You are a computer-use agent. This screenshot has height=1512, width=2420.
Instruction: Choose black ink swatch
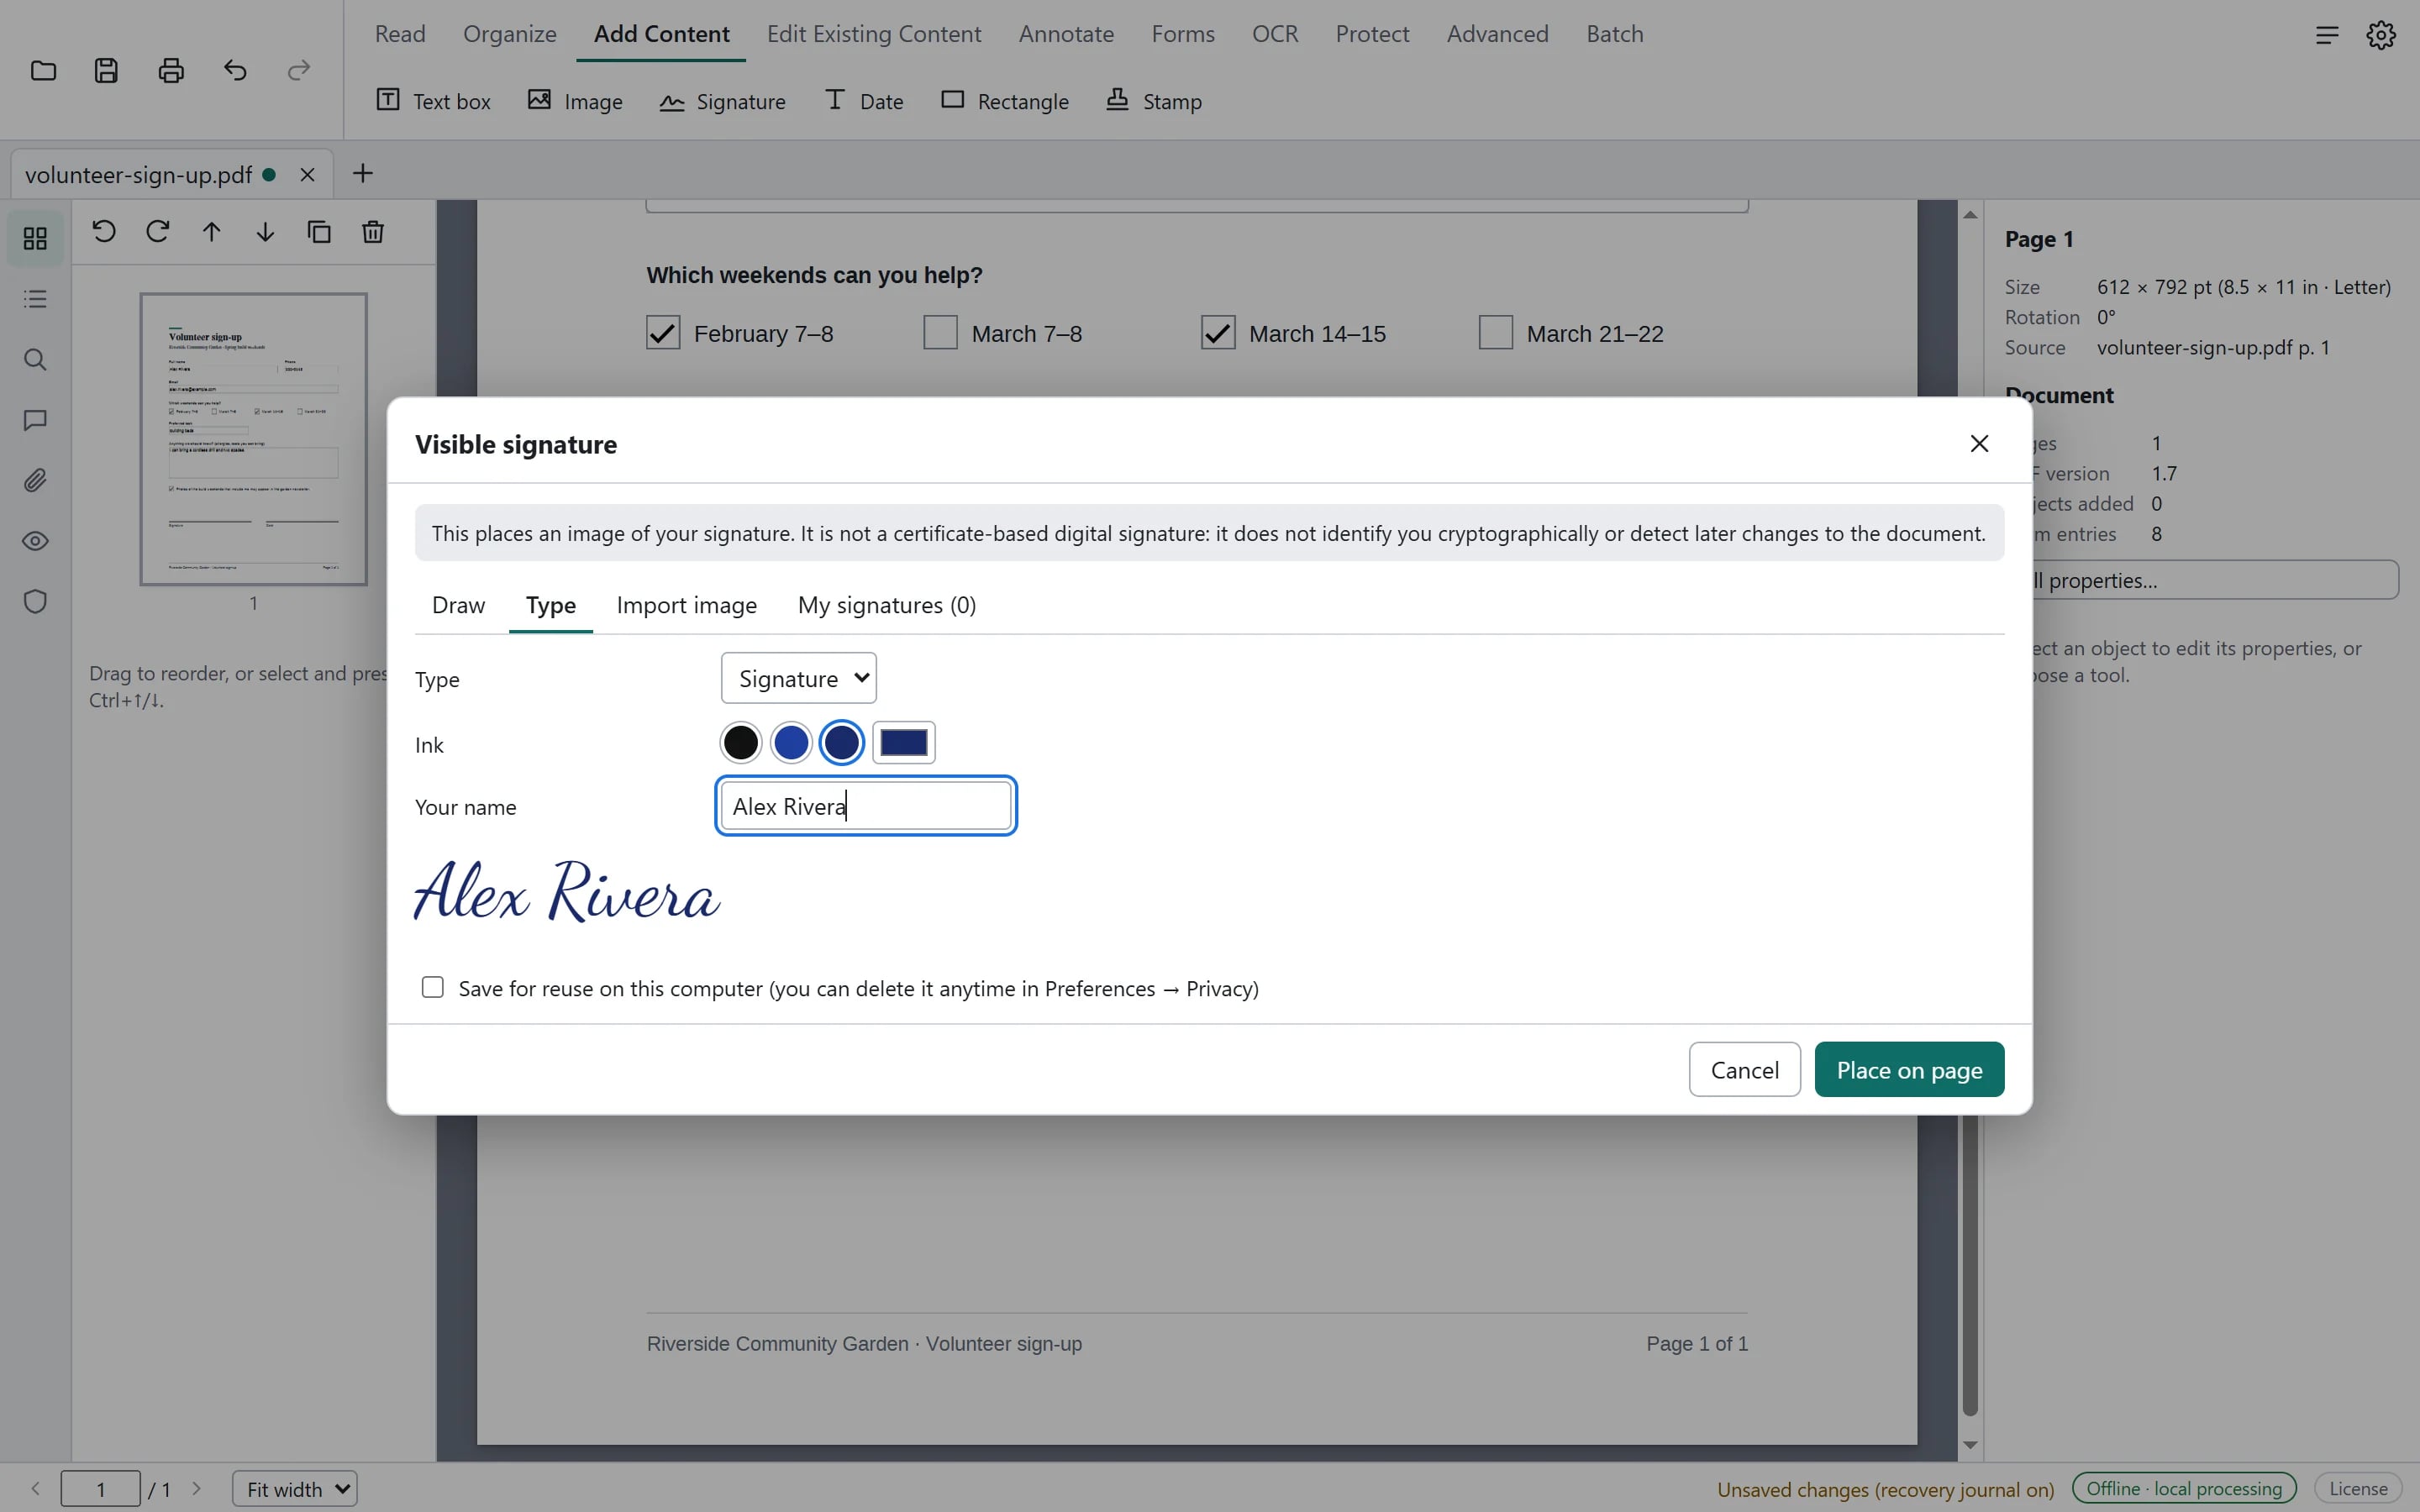coord(741,743)
